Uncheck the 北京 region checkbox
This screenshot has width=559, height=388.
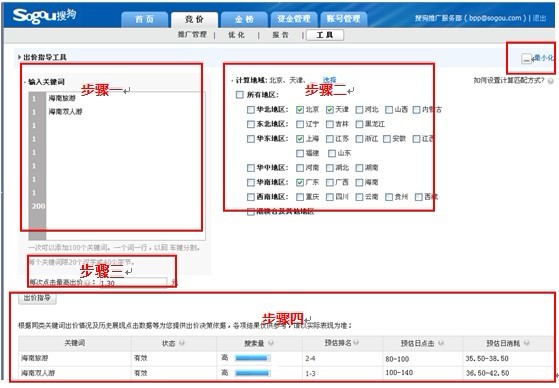[300, 109]
